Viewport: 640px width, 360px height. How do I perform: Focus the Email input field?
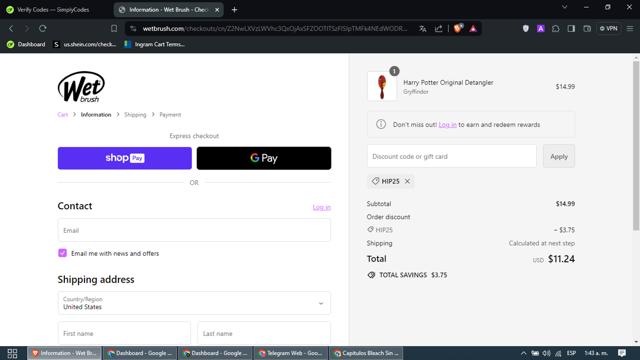pos(194,230)
